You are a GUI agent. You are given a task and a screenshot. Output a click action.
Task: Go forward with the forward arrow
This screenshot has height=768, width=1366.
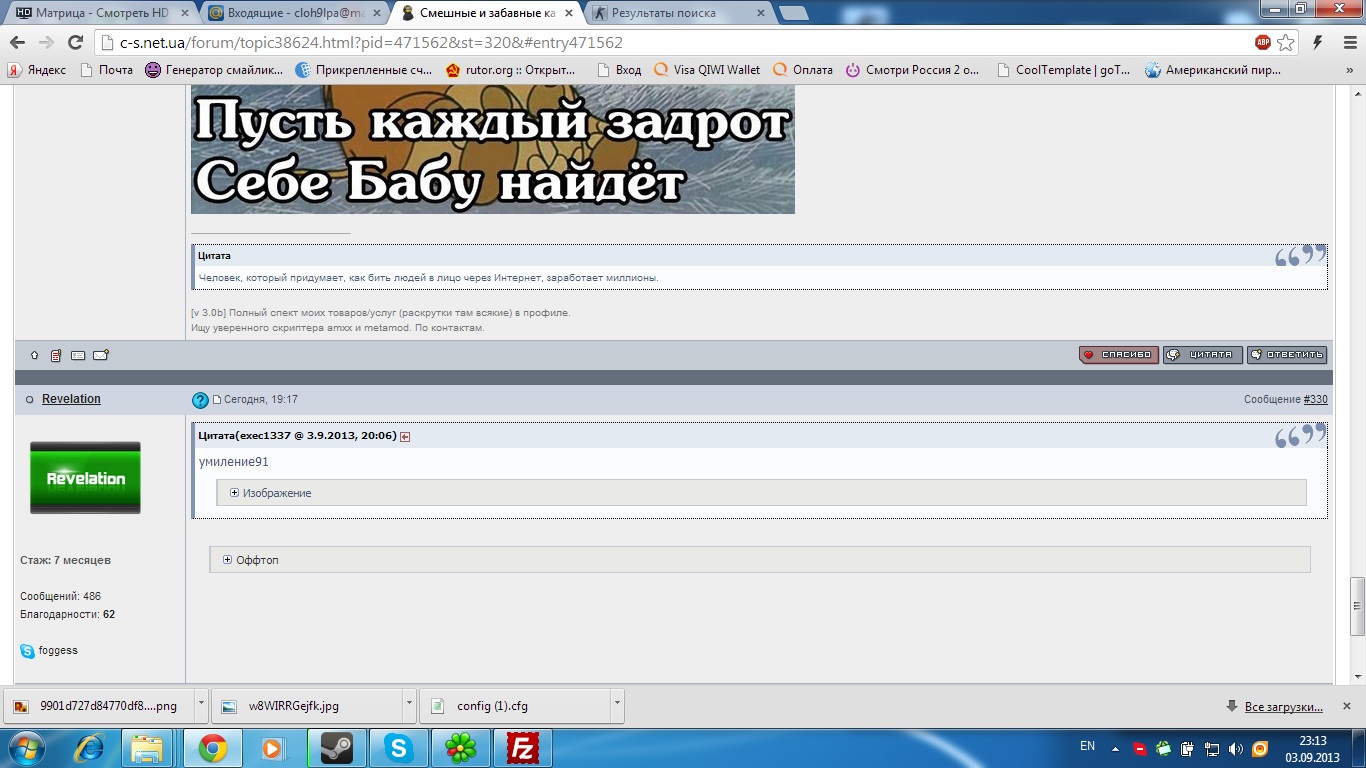click(46, 42)
